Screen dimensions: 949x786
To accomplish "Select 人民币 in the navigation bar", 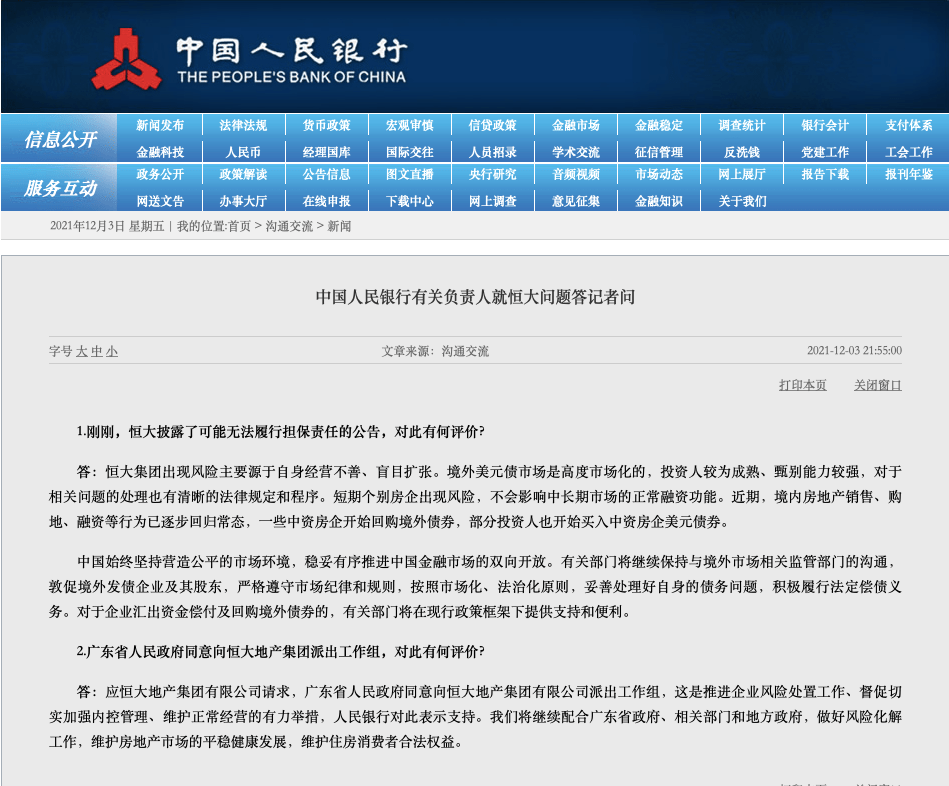I will click(243, 152).
